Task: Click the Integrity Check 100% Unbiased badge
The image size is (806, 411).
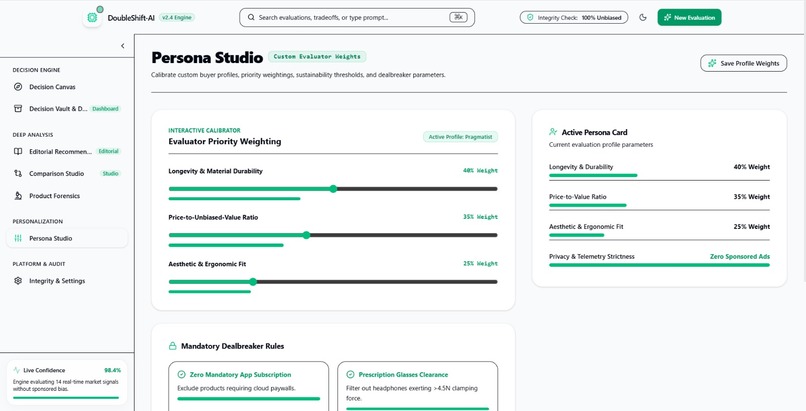Action: click(x=574, y=17)
